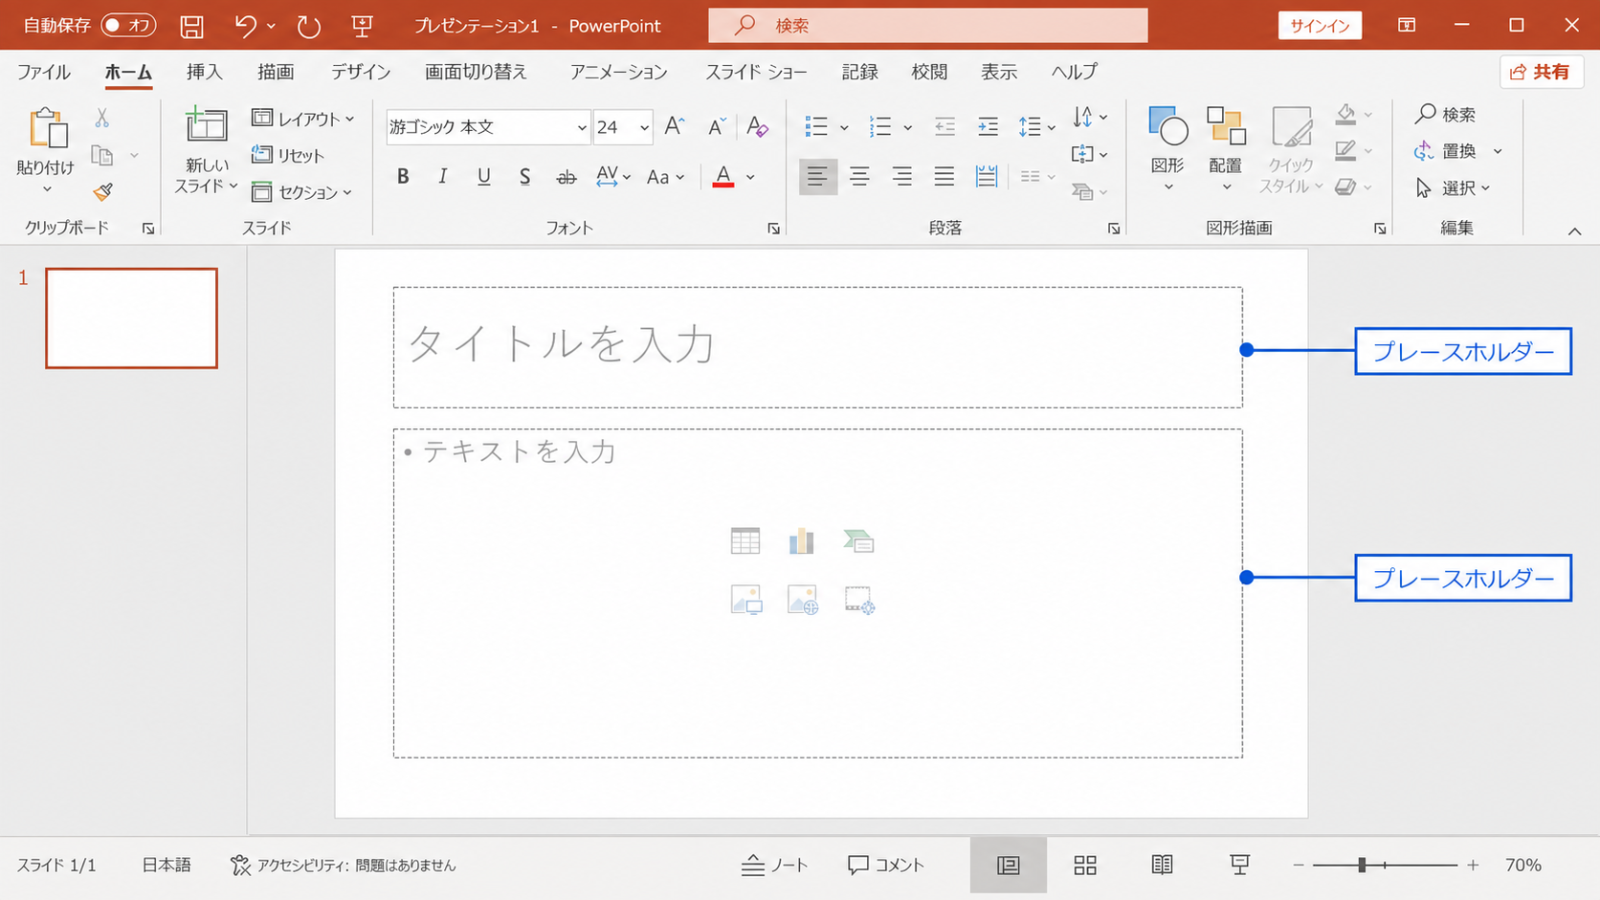Insert online picture icon in placeholder
The height and width of the screenshot is (900, 1600).
pos(803,599)
